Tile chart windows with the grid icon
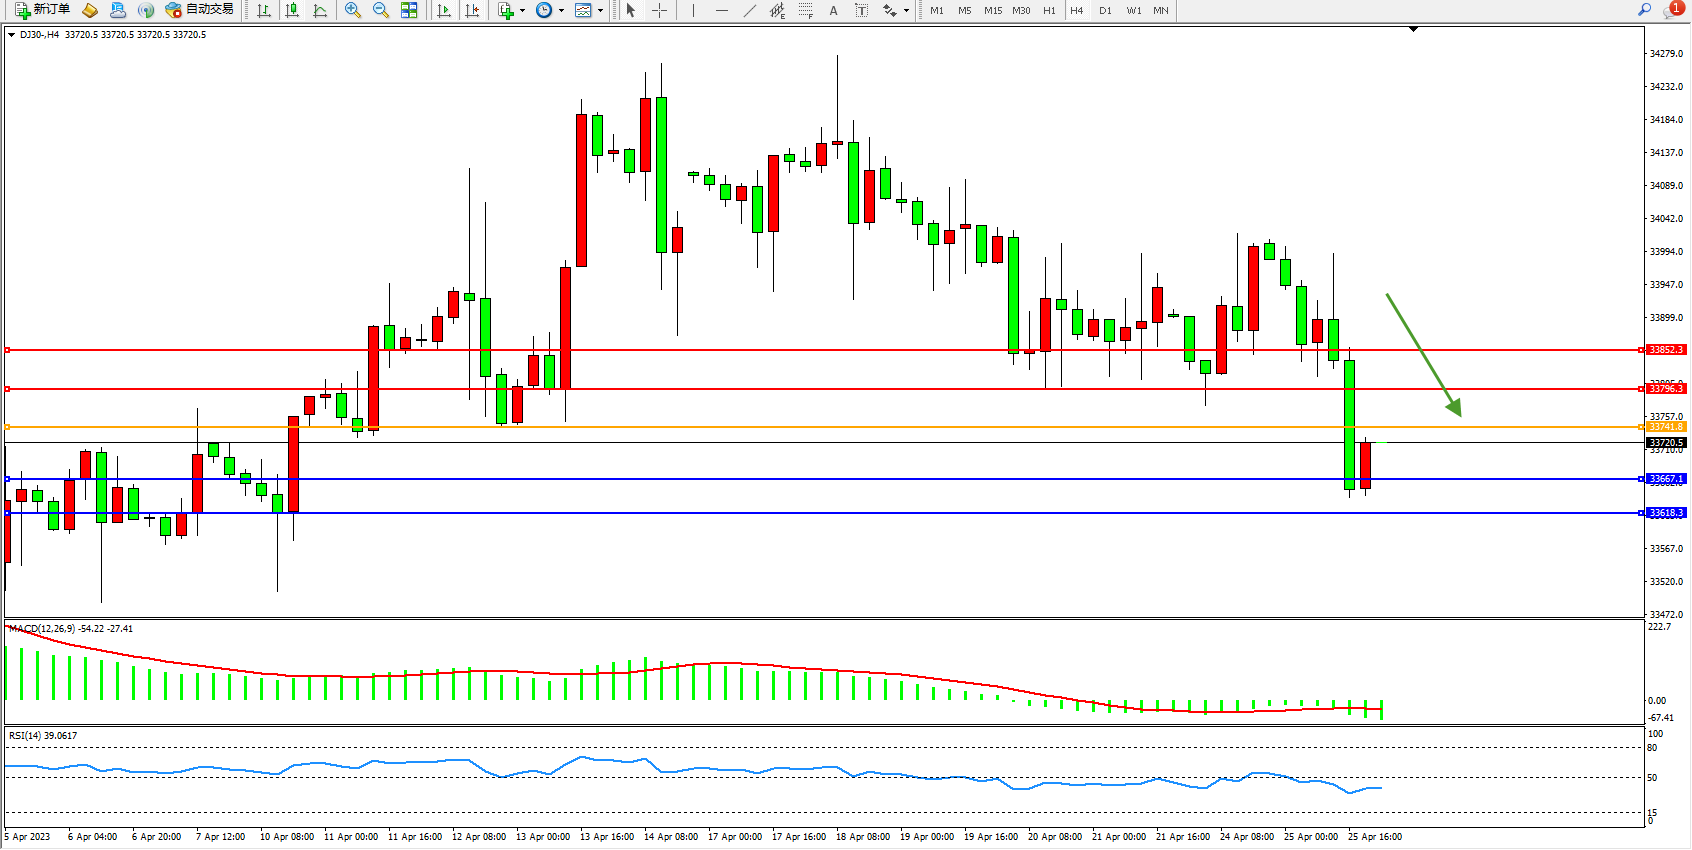This screenshot has width=1692, height=850. (409, 10)
